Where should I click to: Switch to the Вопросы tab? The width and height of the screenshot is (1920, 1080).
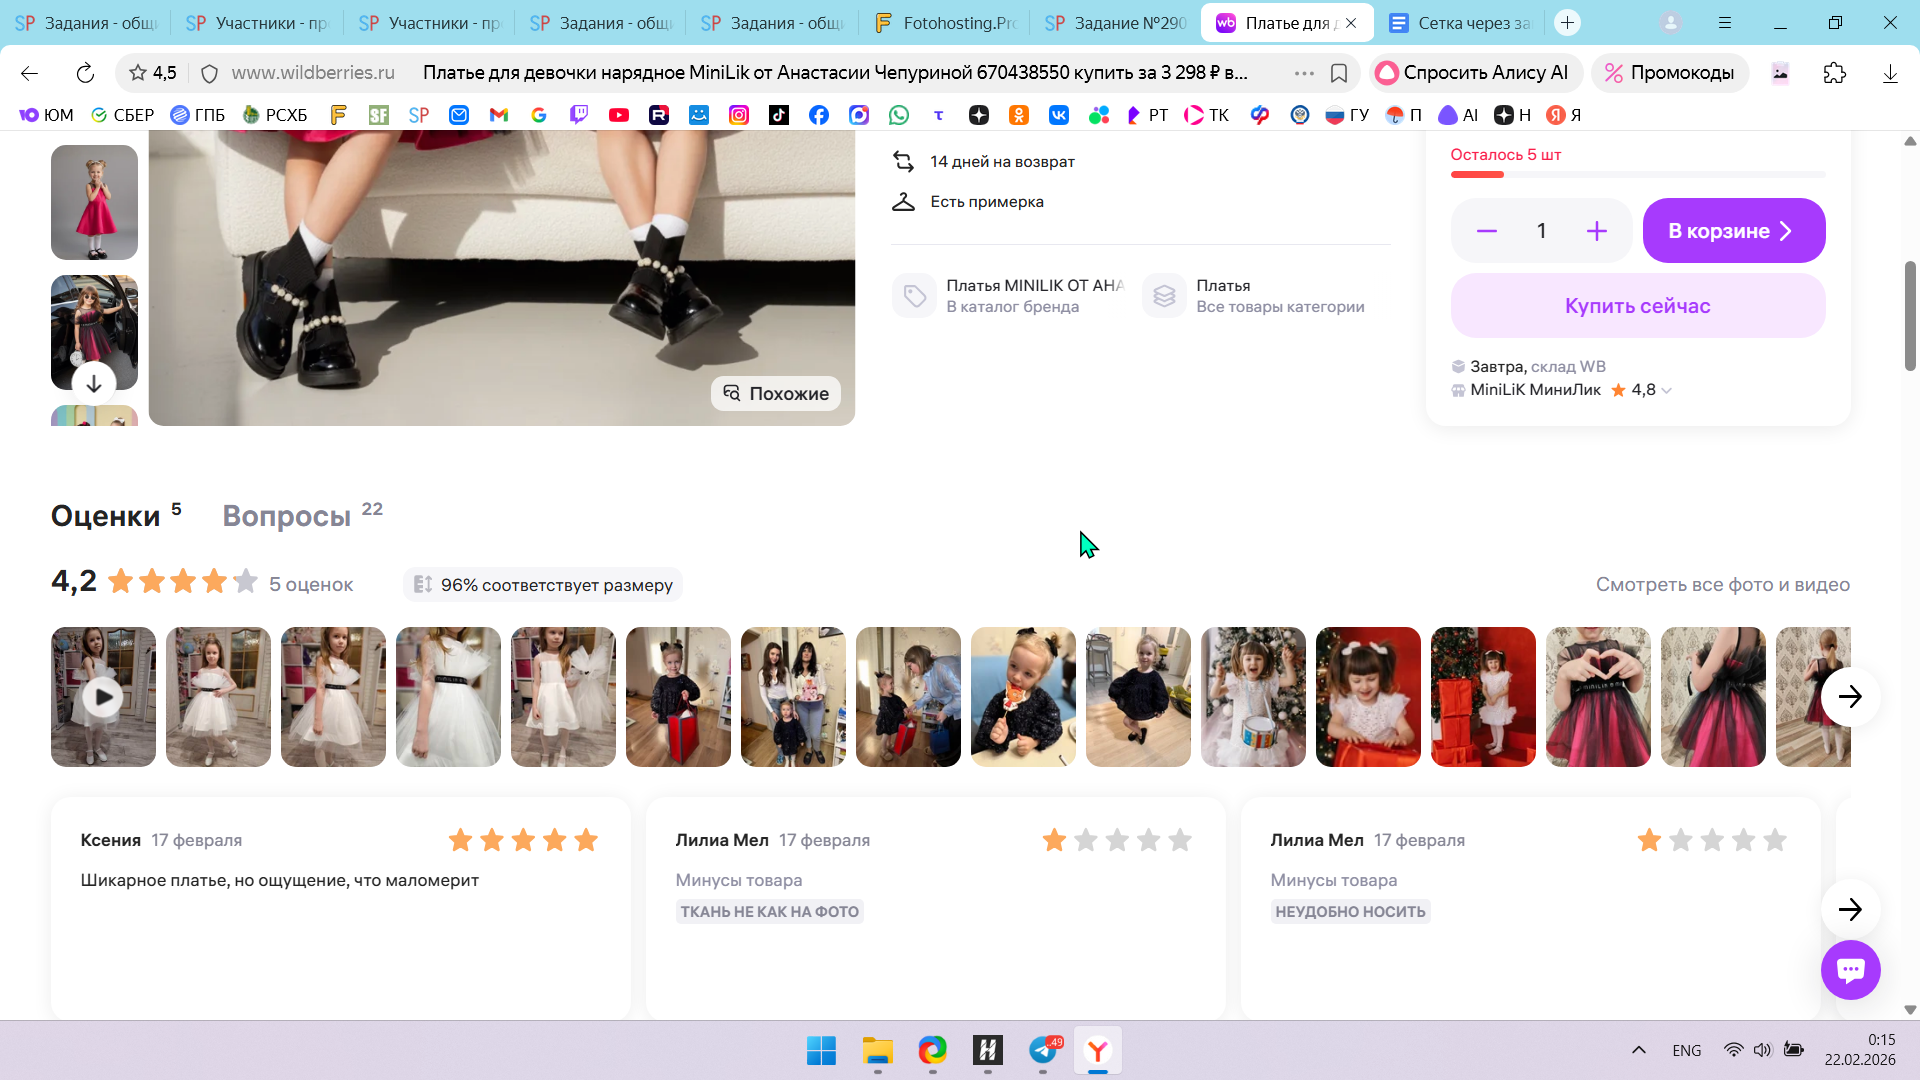(x=287, y=516)
